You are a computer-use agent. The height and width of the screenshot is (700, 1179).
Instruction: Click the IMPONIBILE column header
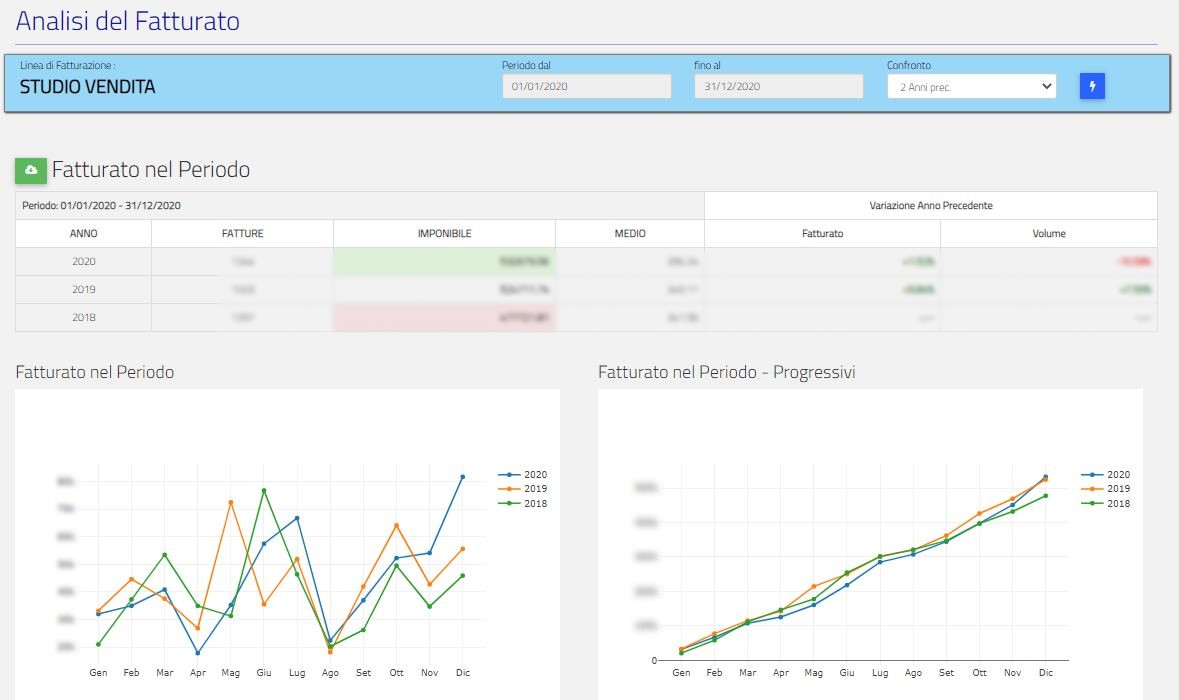pyautogui.click(x=444, y=234)
